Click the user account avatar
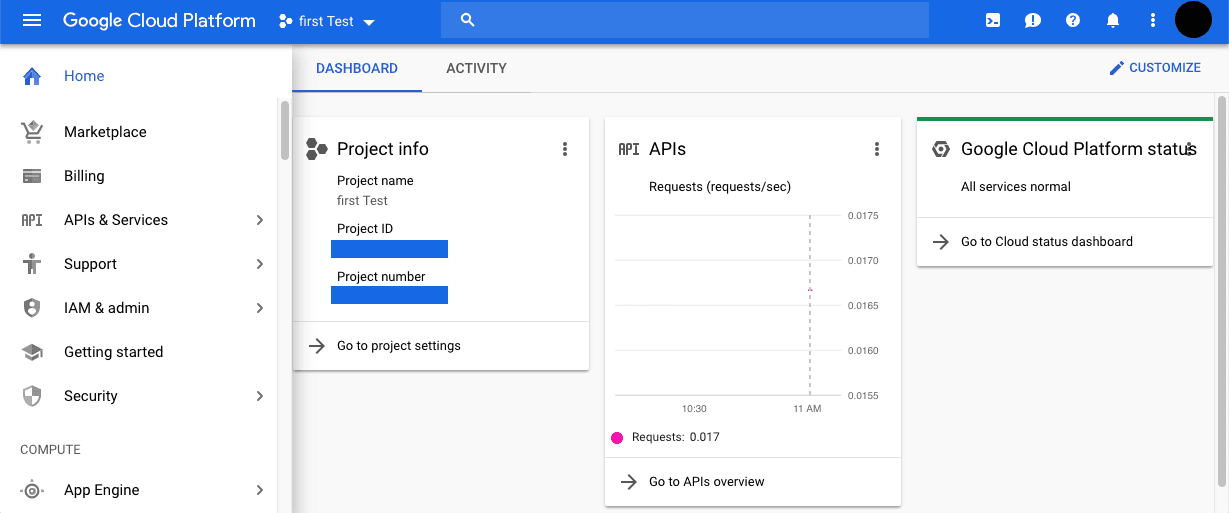The height and width of the screenshot is (513, 1229). coord(1193,20)
